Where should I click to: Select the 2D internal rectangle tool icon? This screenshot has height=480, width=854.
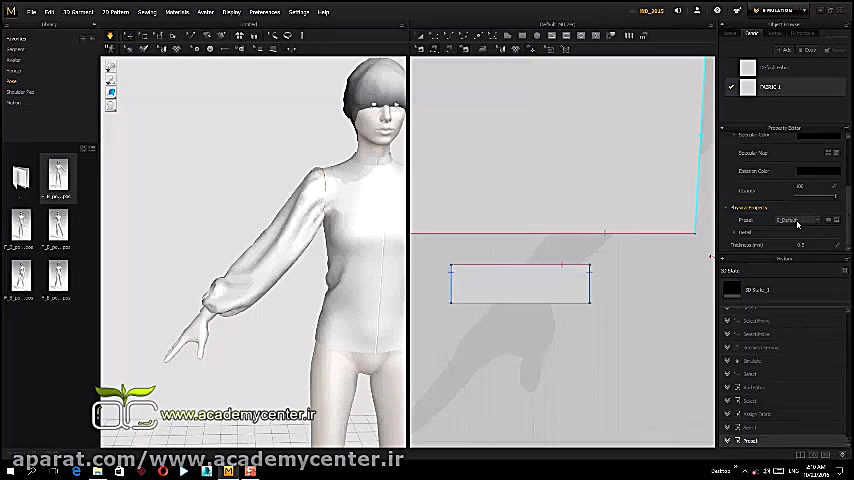click(x=566, y=36)
